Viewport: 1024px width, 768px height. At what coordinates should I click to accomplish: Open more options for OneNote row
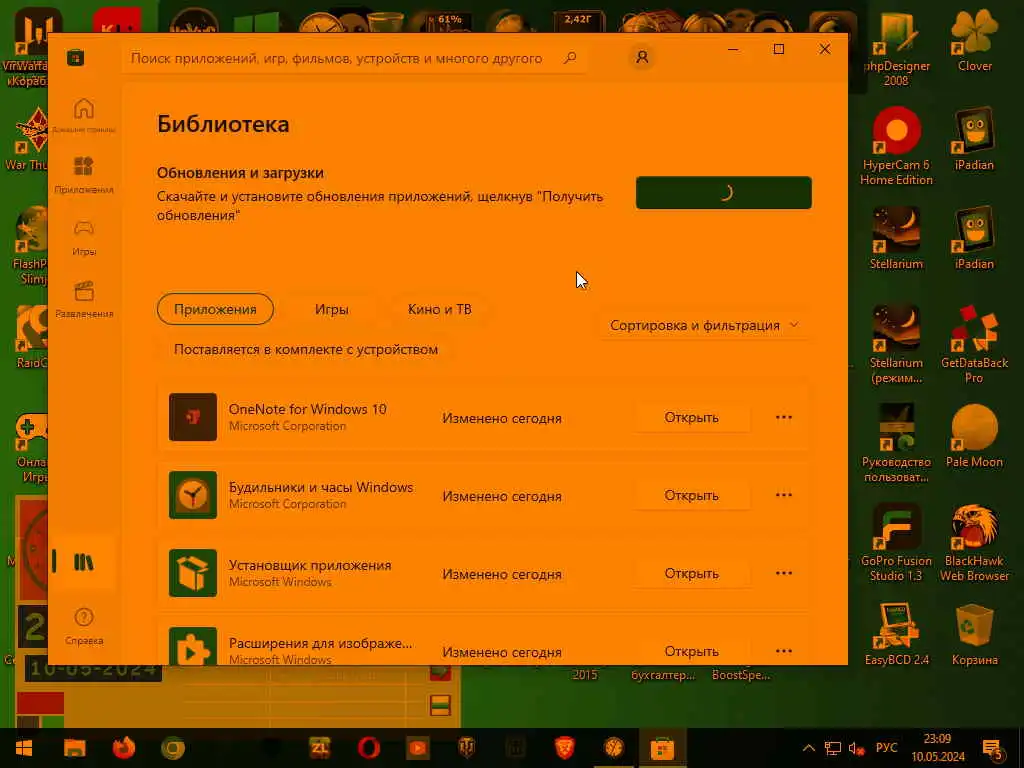coord(784,417)
